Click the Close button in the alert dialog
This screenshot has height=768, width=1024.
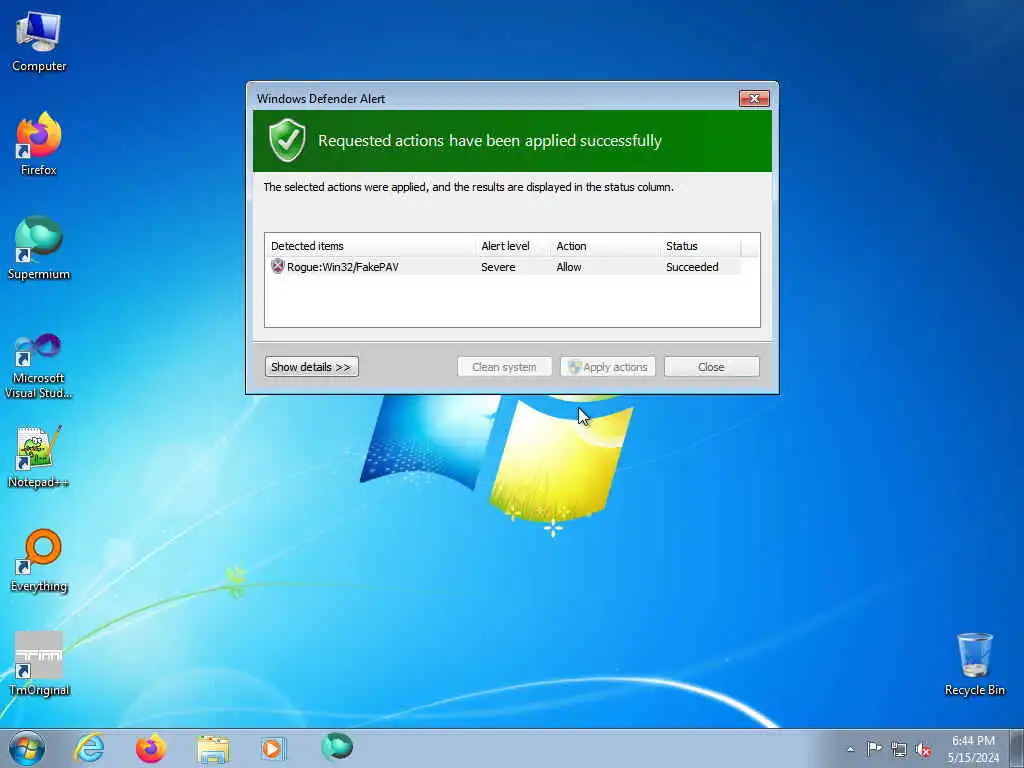(x=711, y=366)
